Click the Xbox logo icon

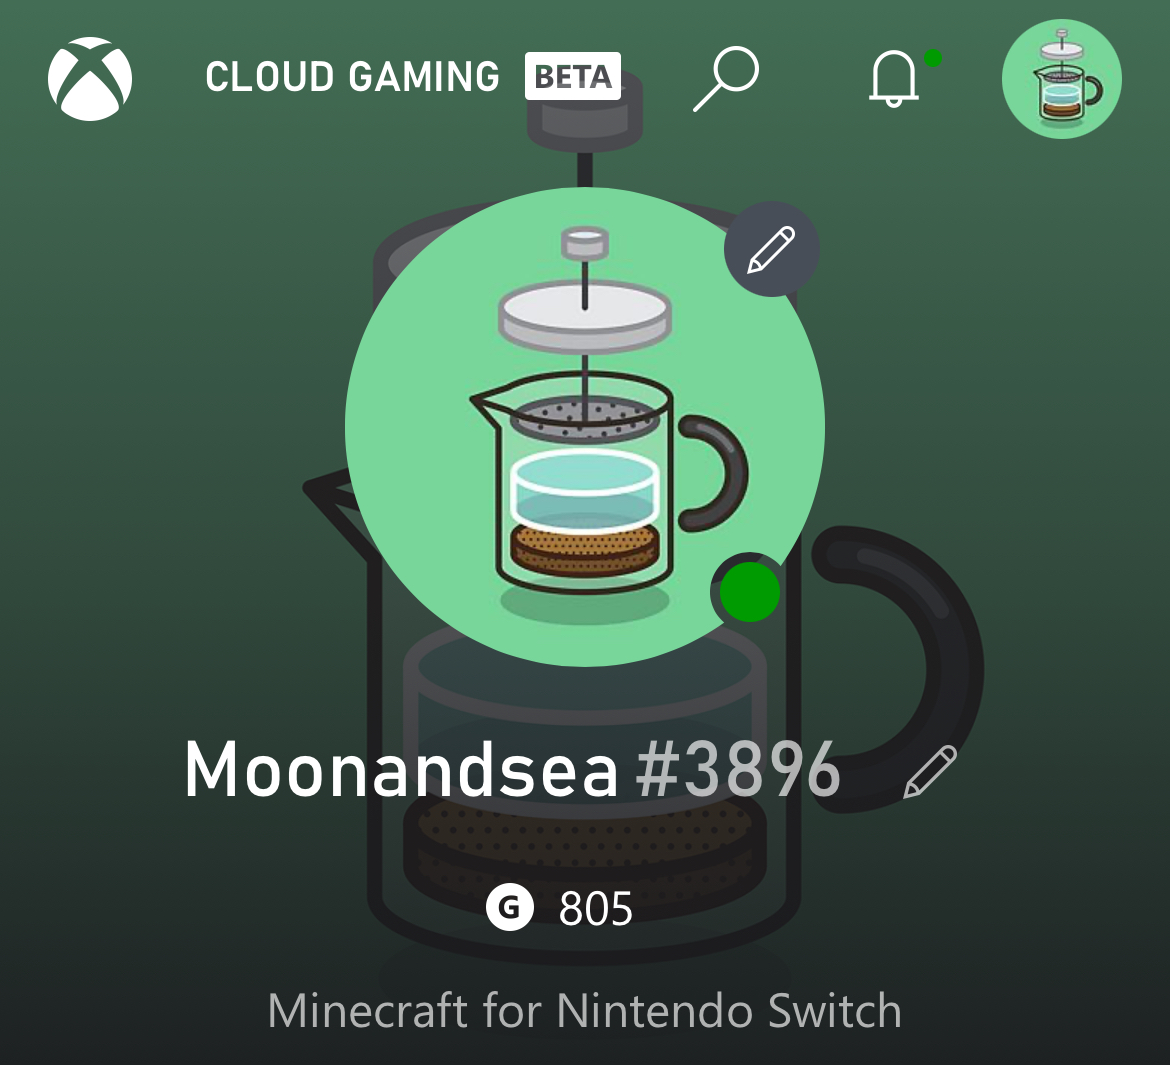click(90, 78)
